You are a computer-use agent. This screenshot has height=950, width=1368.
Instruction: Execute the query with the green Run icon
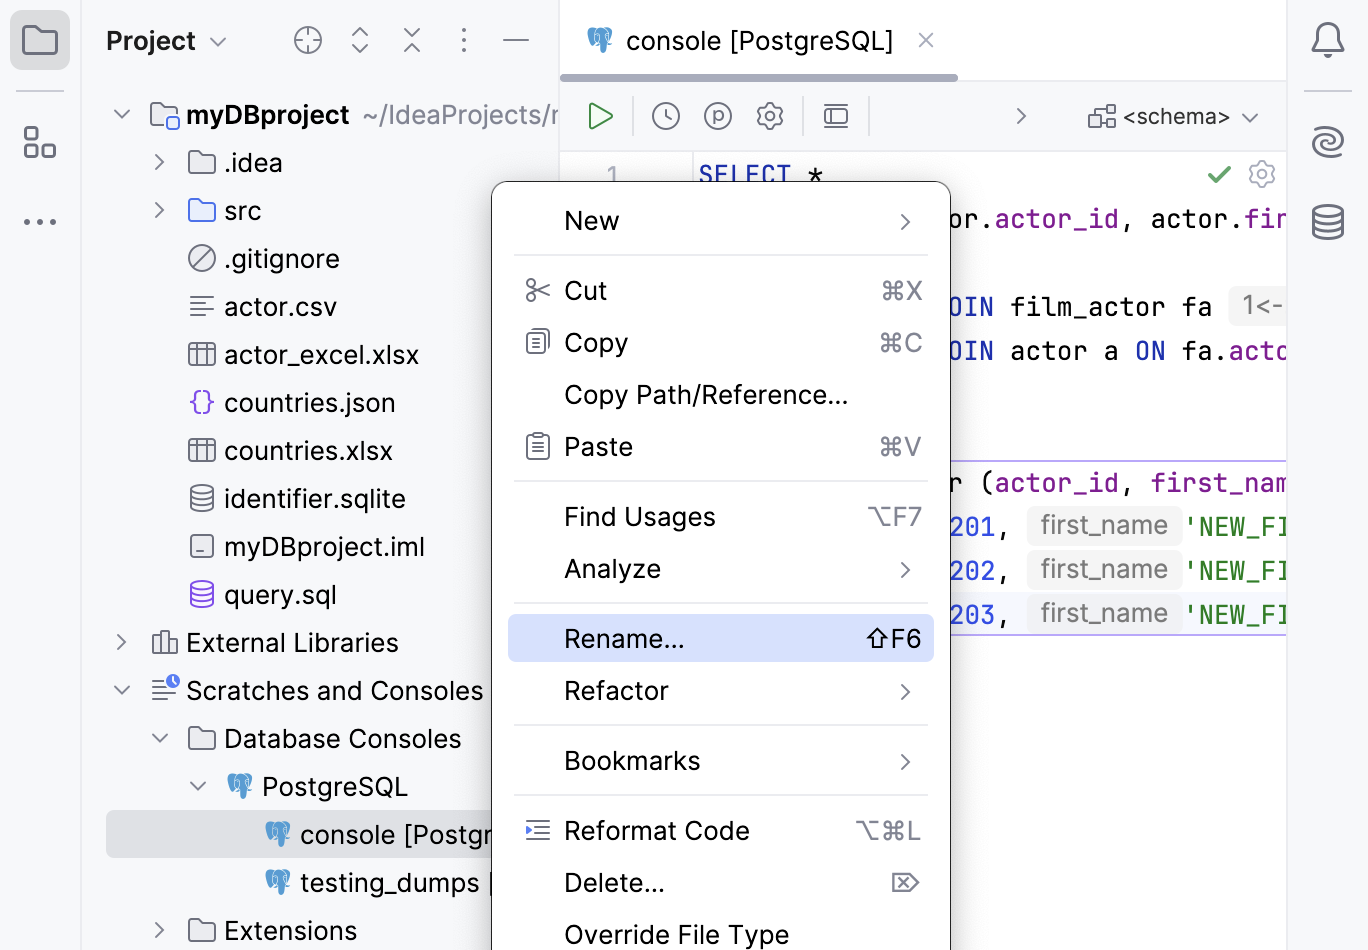click(x=600, y=115)
